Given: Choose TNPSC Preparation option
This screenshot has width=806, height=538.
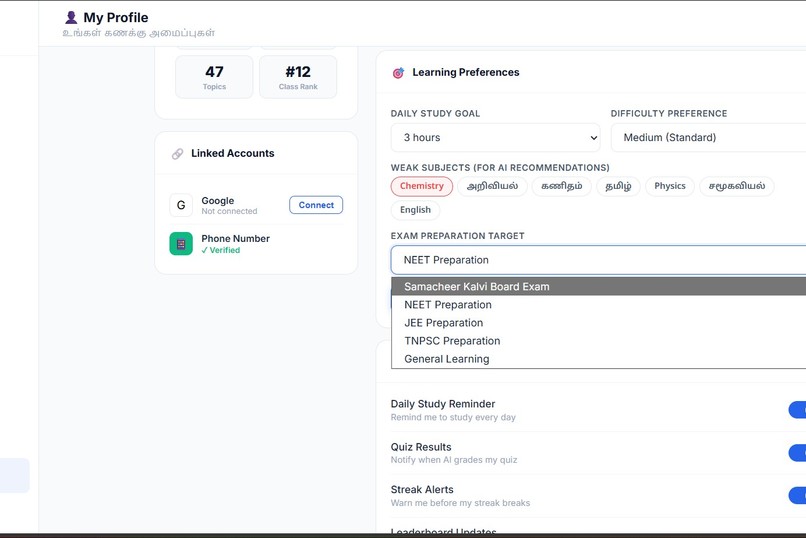Looking at the screenshot, I should [x=598, y=341].
